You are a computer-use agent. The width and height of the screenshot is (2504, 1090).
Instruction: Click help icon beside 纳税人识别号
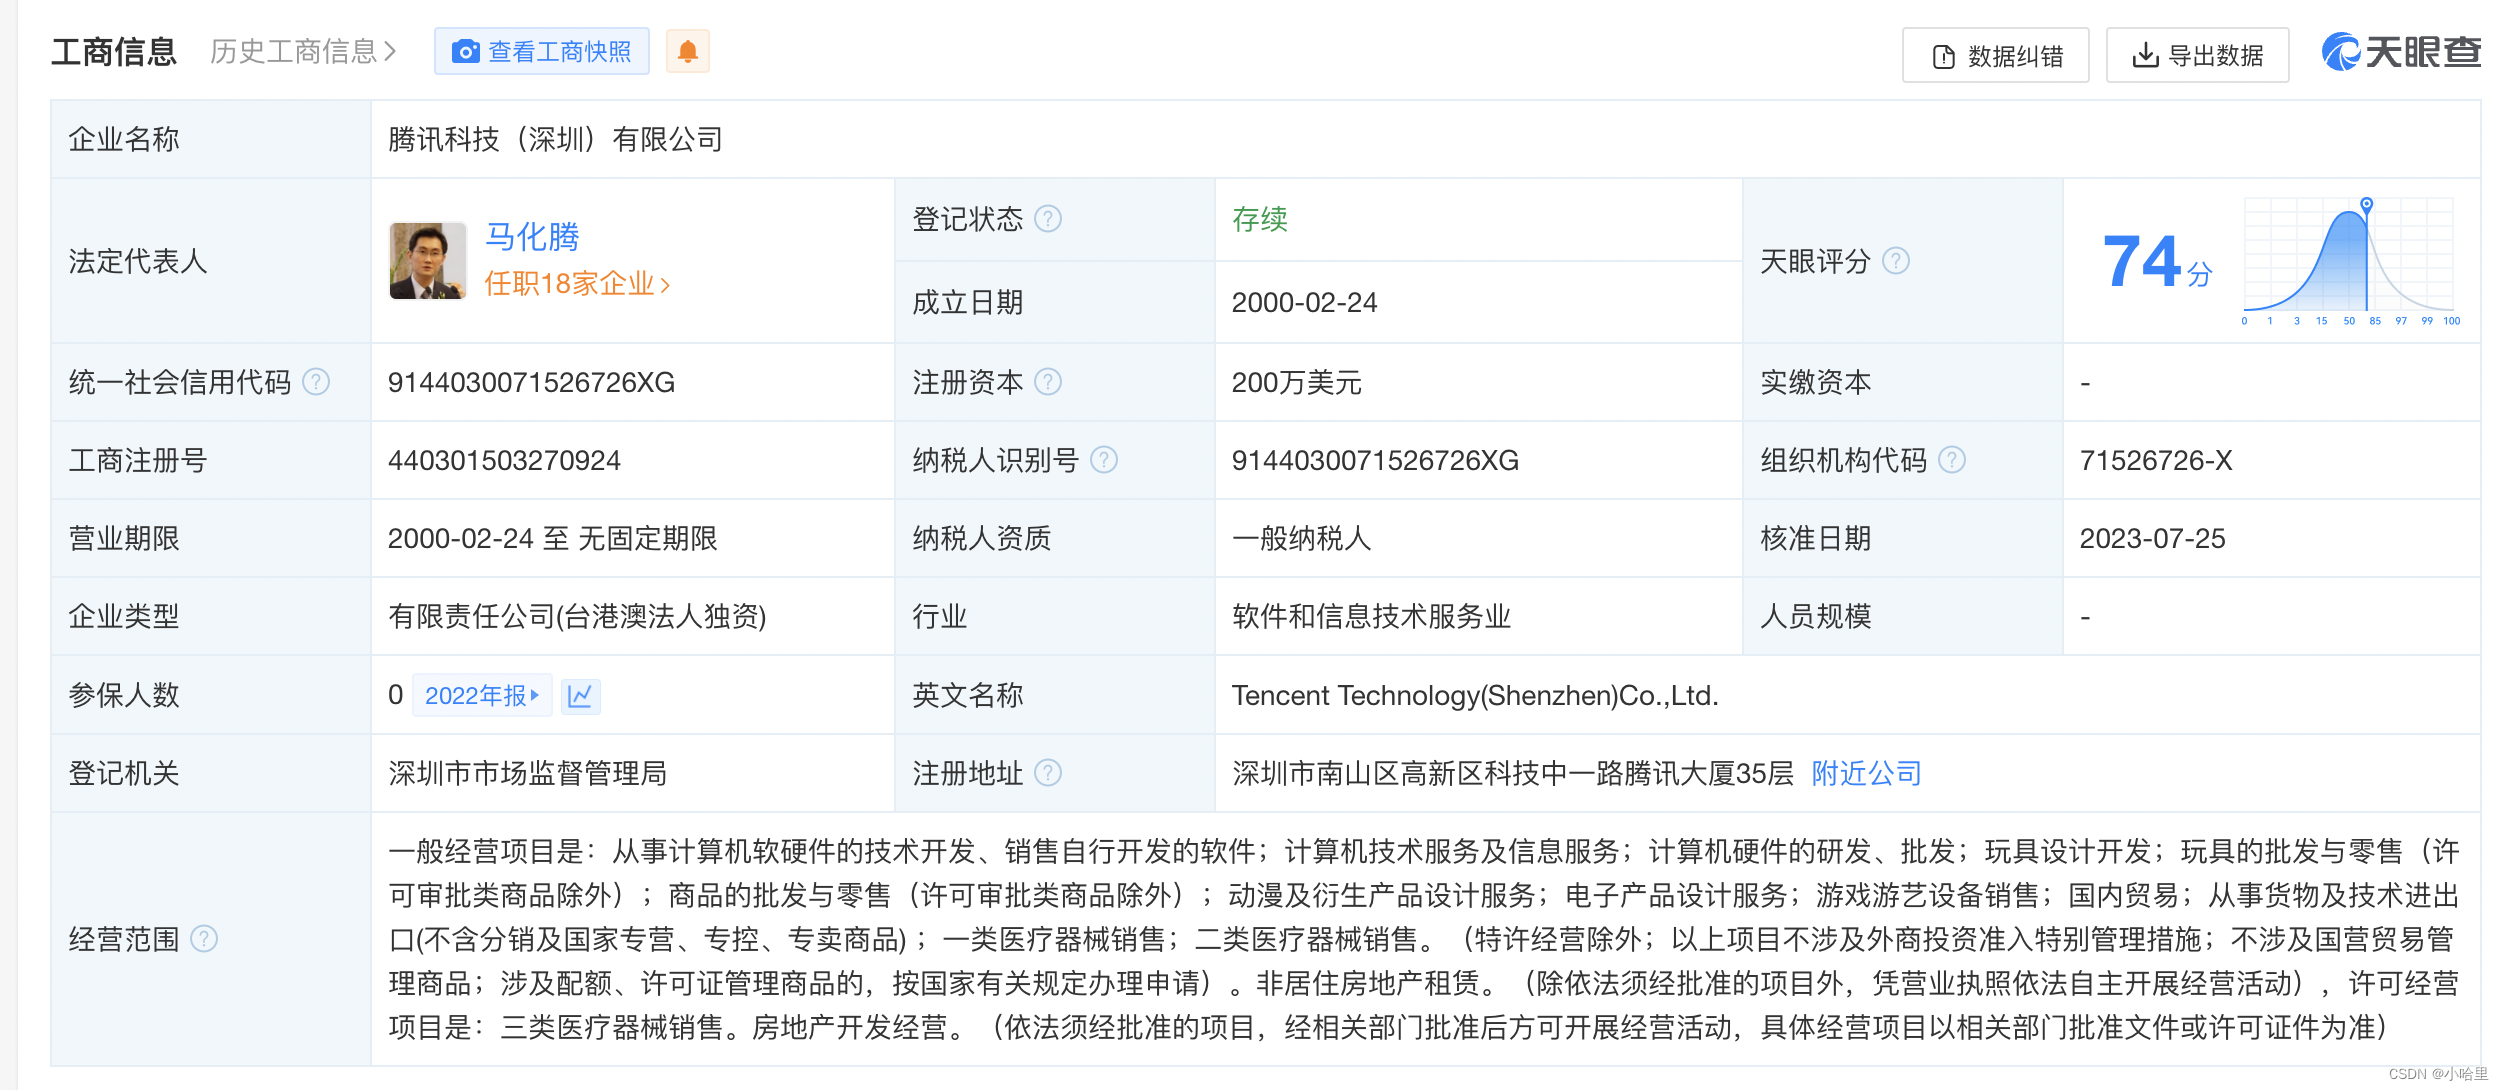pos(1103,460)
